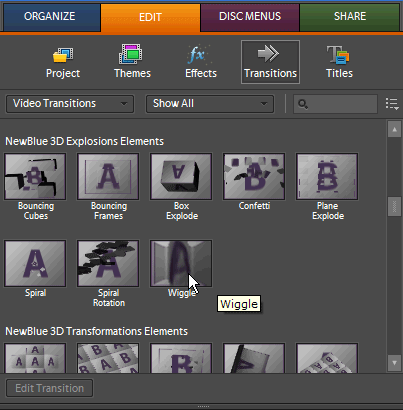
Task: Select the Plane Explode transition
Action: click(x=327, y=177)
